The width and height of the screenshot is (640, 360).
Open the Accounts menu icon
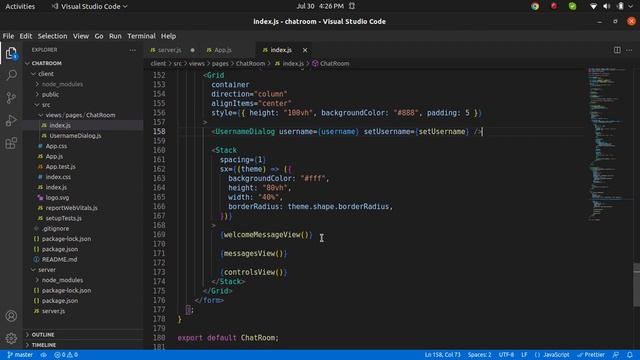pyautogui.click(x=11, y=316)
